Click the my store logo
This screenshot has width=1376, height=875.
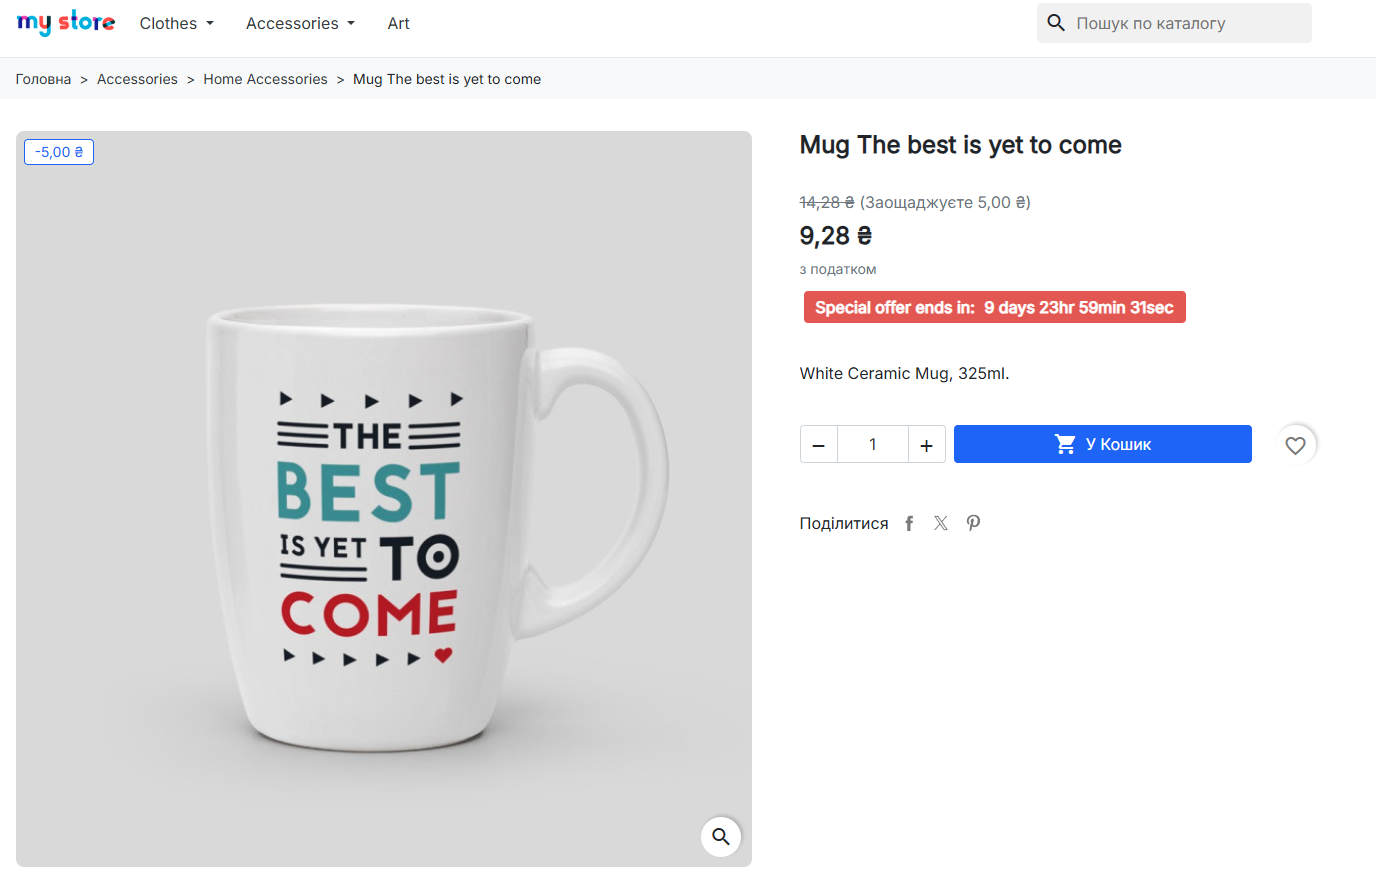pyautogui.click(x=66, y=22)
